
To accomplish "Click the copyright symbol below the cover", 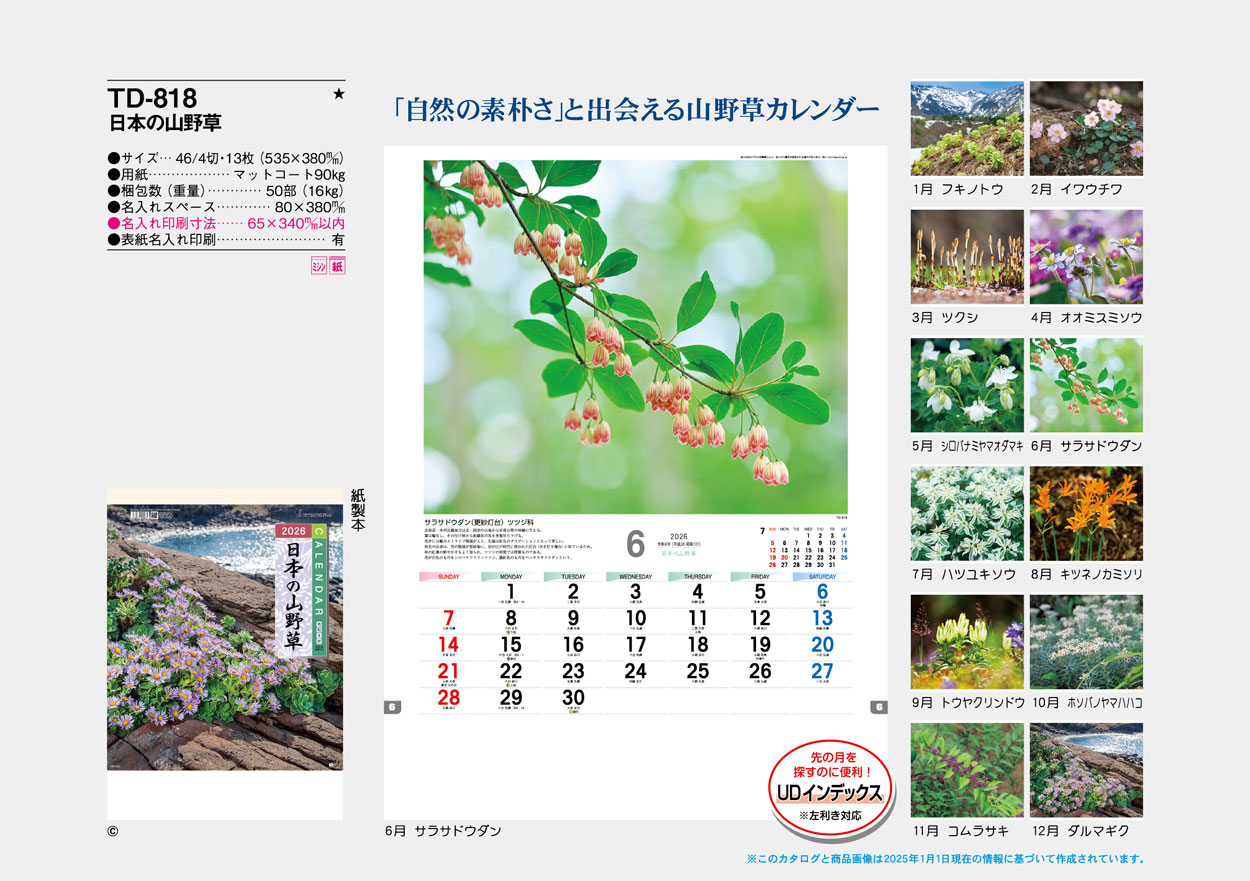I will pos(113,830).
